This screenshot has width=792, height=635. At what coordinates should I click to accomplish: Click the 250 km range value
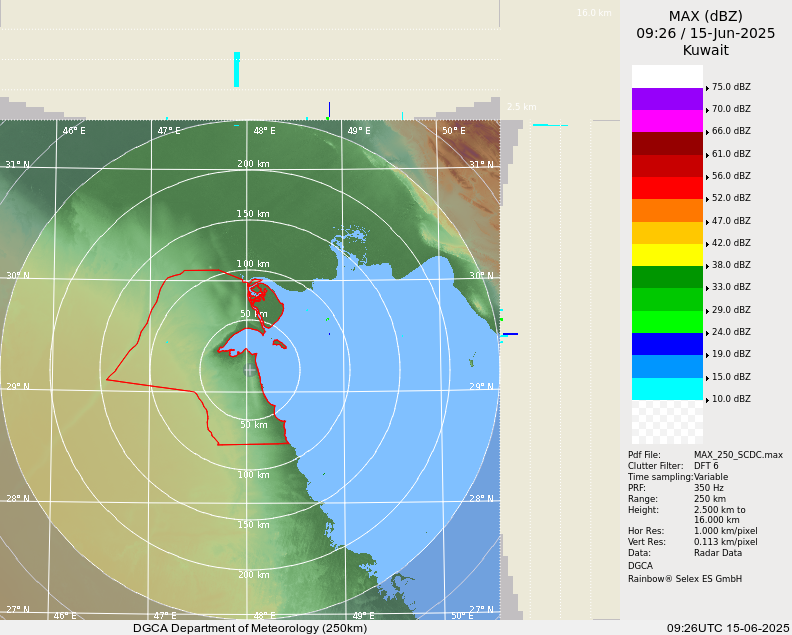[710, 499]
